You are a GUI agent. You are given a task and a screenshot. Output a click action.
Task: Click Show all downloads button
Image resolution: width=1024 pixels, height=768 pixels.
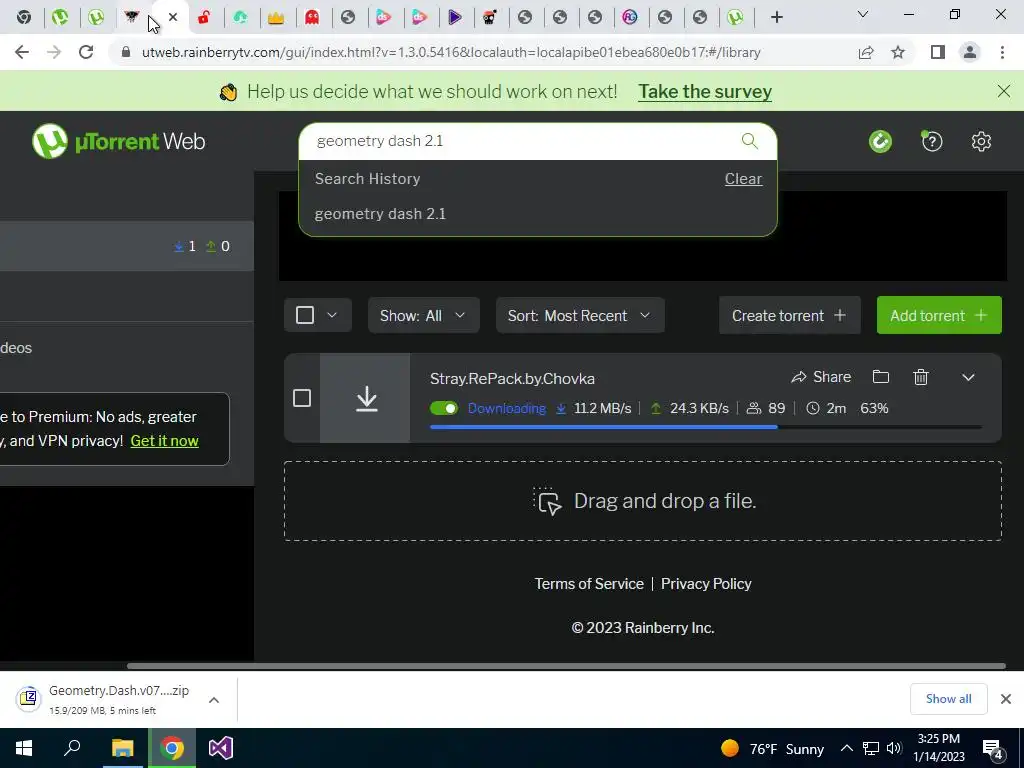click(948, 699)
